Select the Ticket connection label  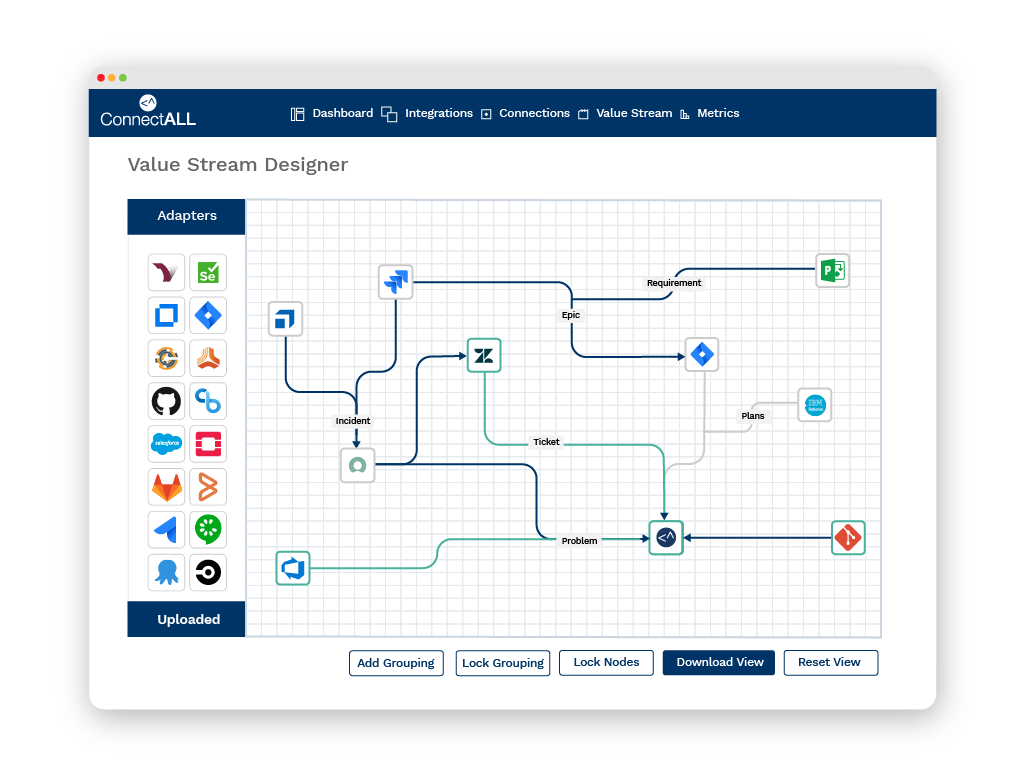[546, 442]
